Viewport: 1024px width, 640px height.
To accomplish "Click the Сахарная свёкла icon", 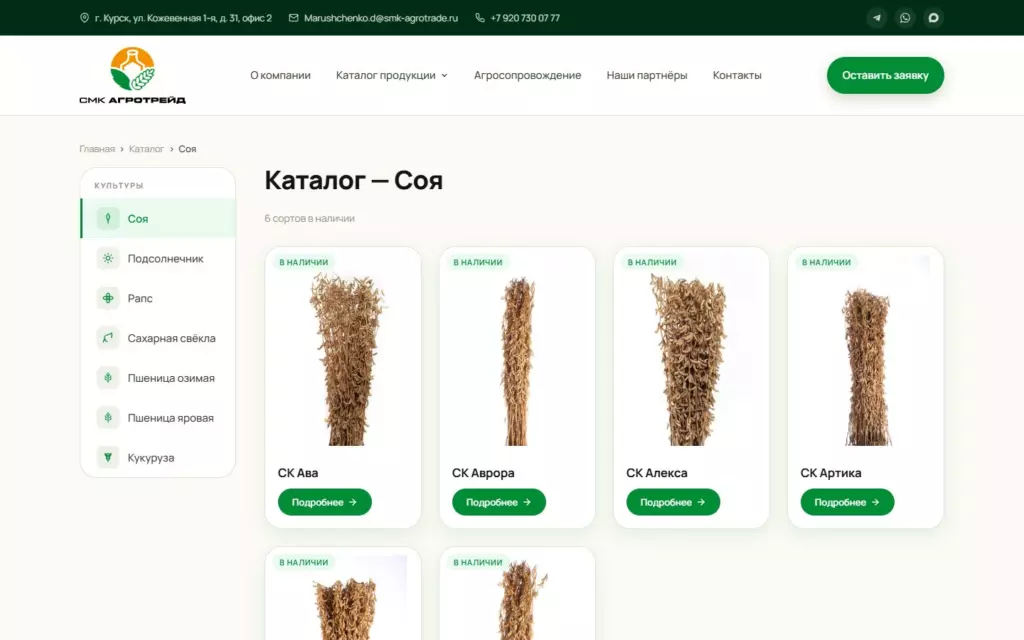I will pos(108,338).
